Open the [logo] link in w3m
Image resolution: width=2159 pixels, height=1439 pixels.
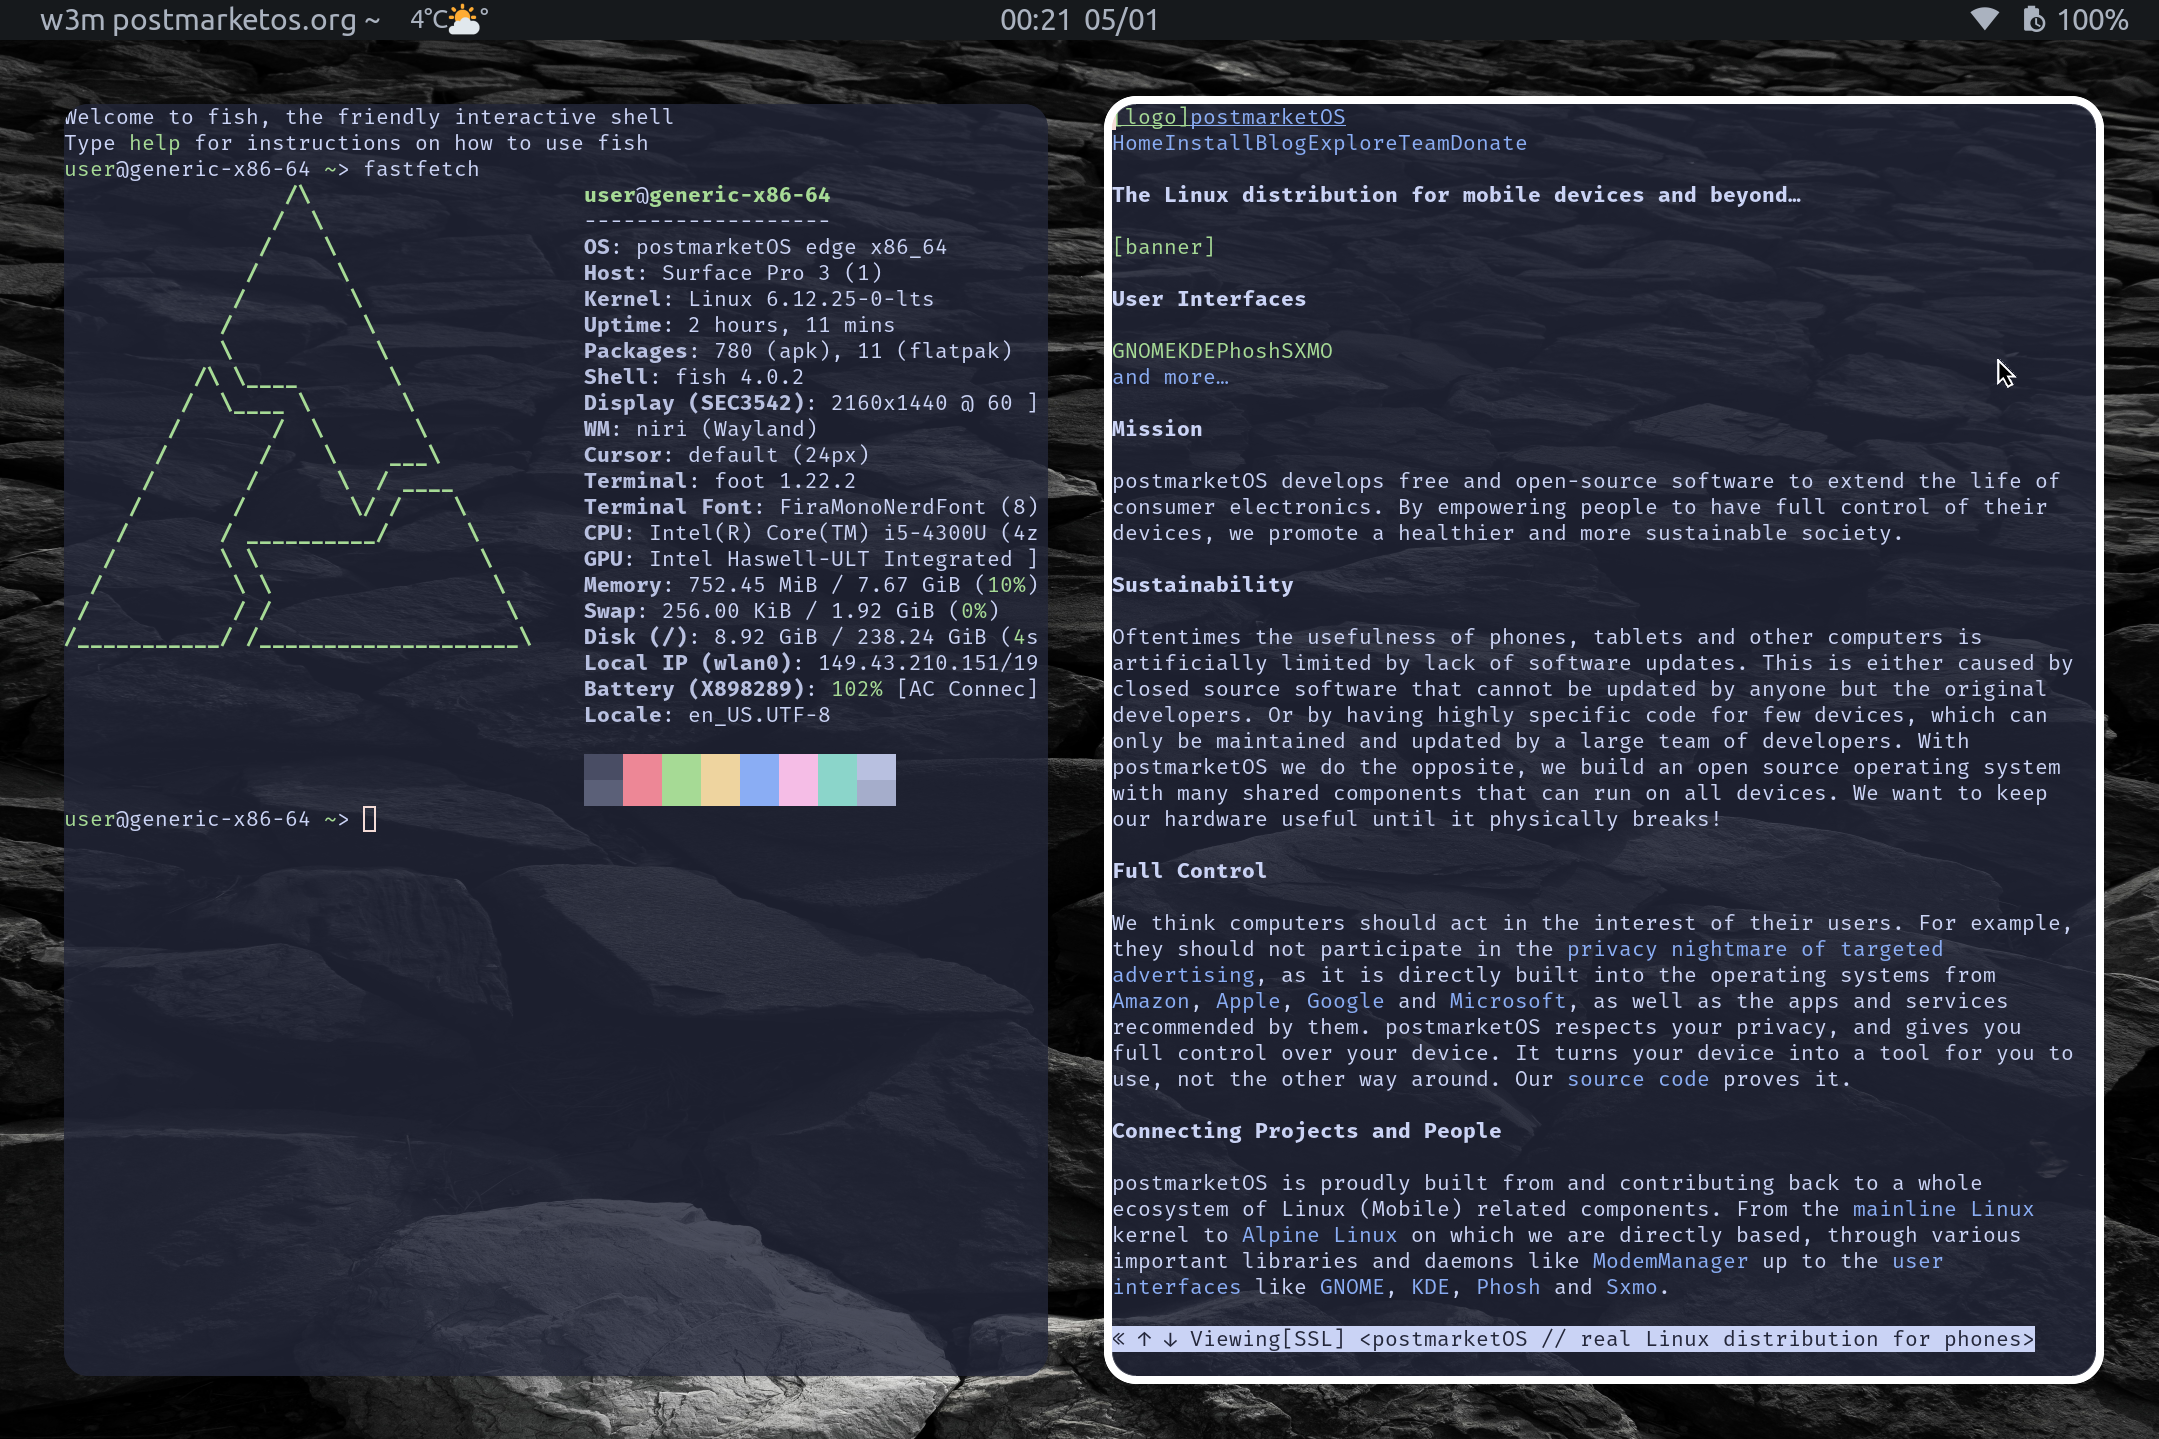(1151, 117)
